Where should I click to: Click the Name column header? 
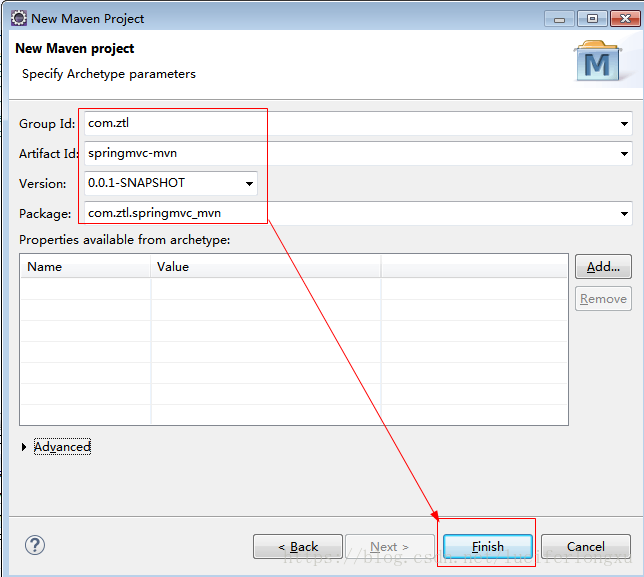tap(85, 267)
